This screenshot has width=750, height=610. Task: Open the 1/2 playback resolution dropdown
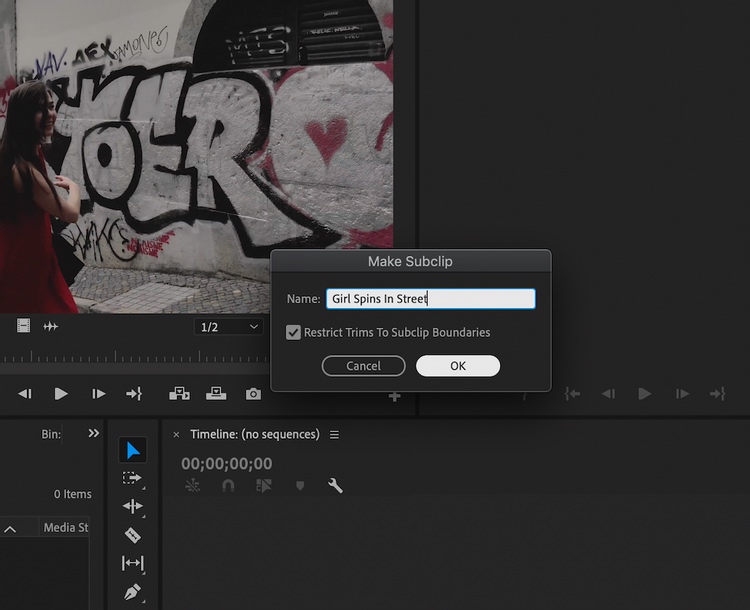[229, 327]
